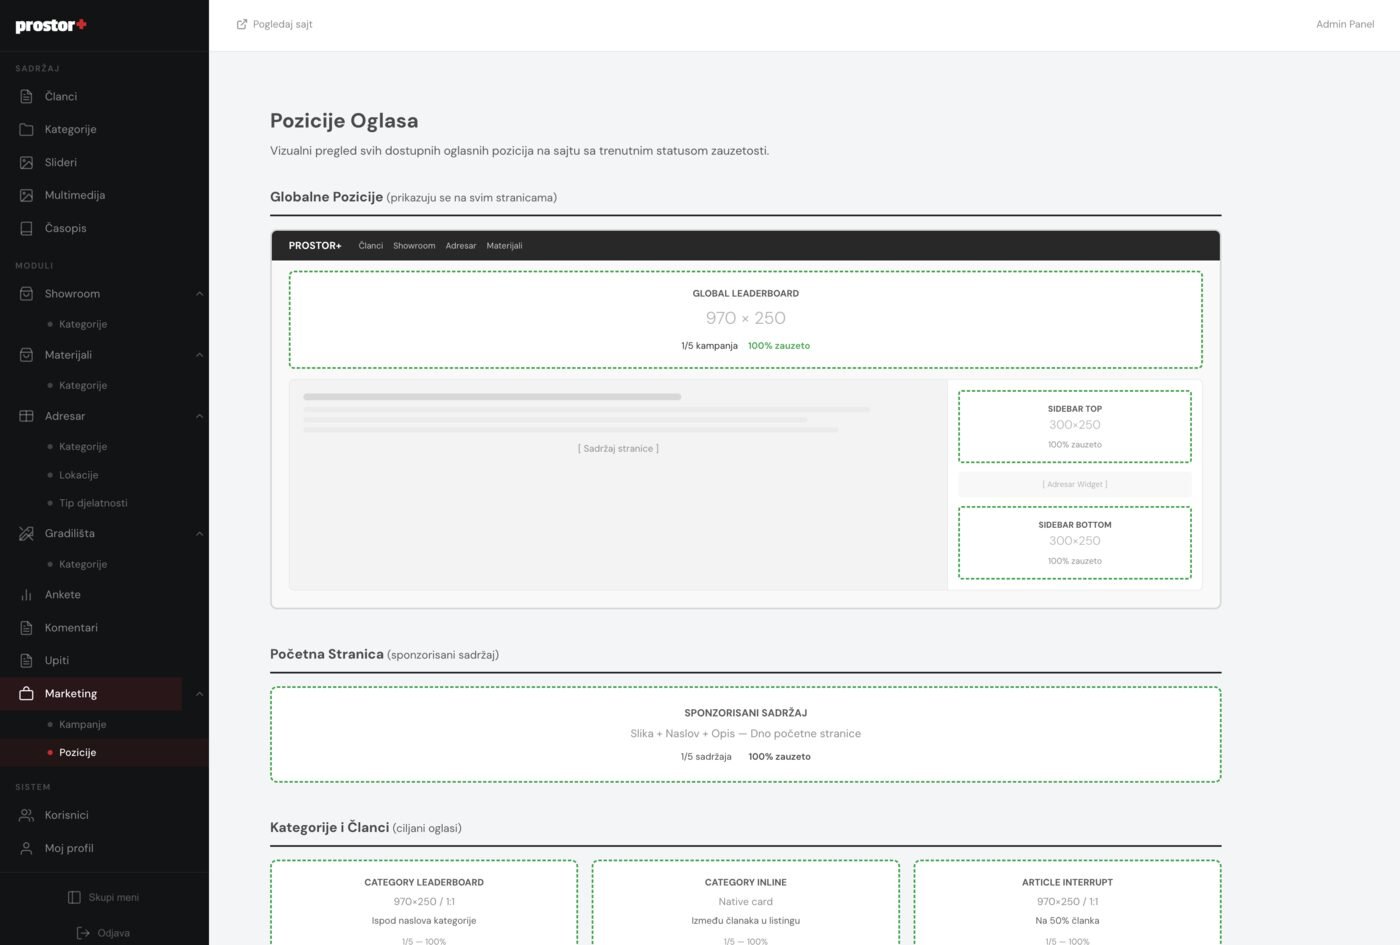Collapse the Materijali submenu chevron
The width and height of the screenshot is (1400, 945).
click(x=199, y=355)
